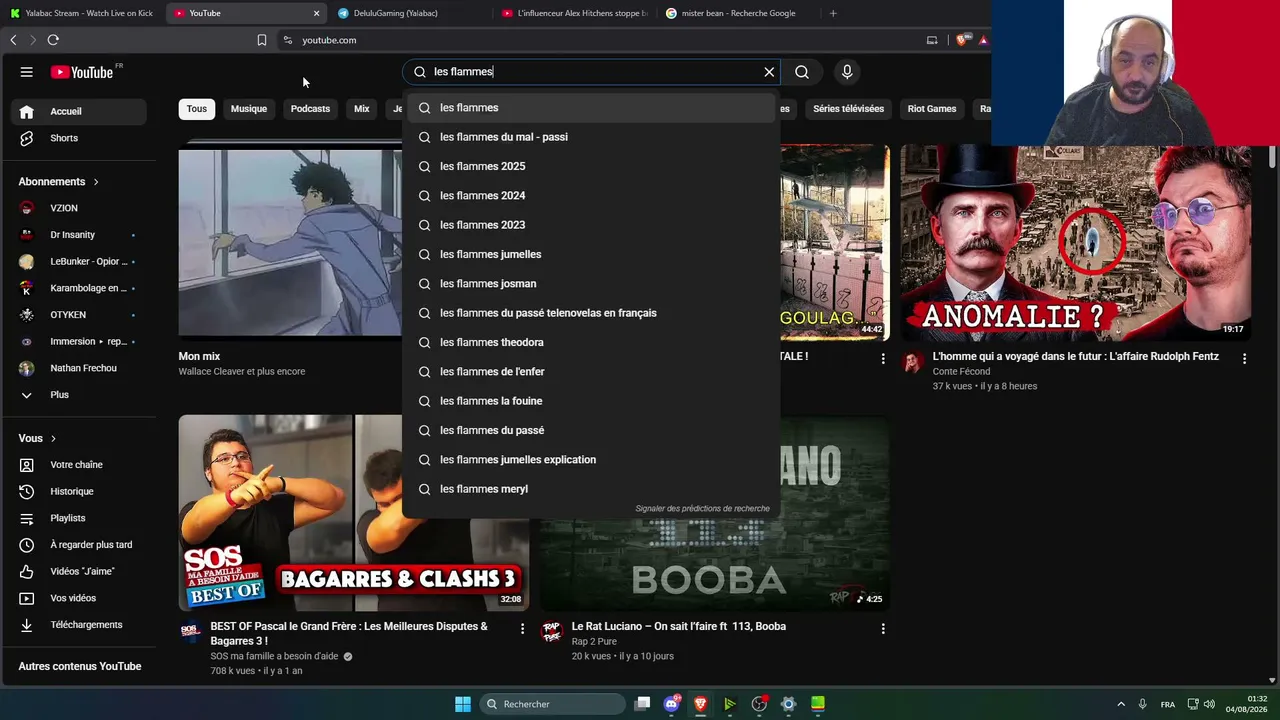Open the Dr Insanity channel

click(78, 235)
